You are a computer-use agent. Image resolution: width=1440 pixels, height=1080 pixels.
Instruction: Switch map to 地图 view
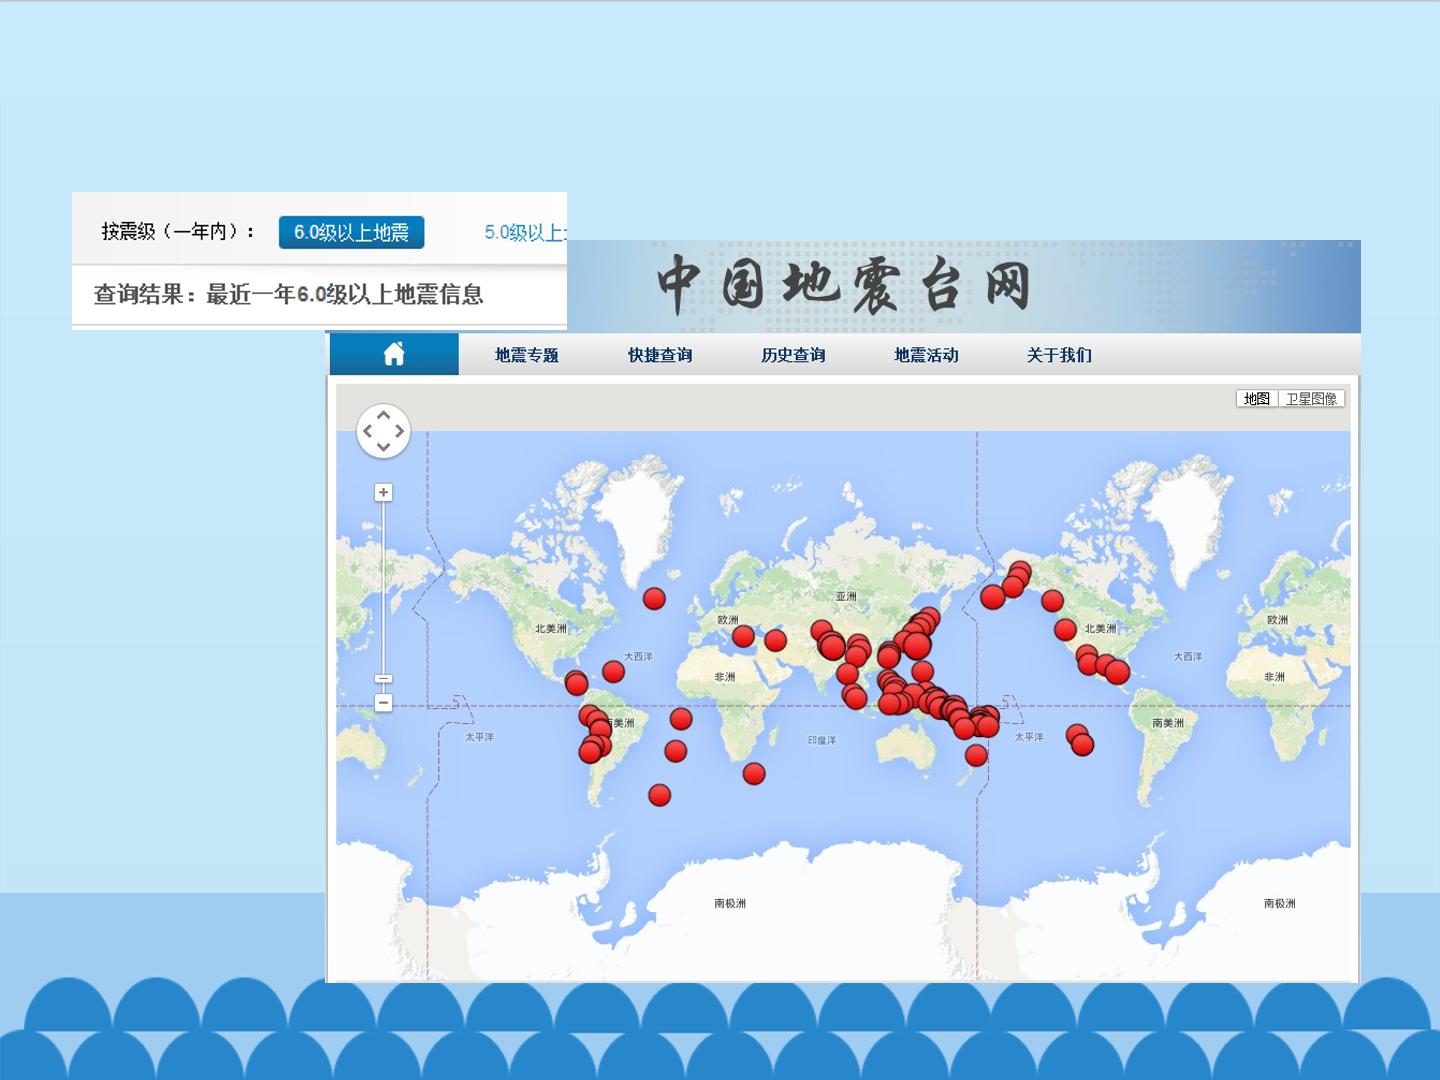click(1257, 398)
